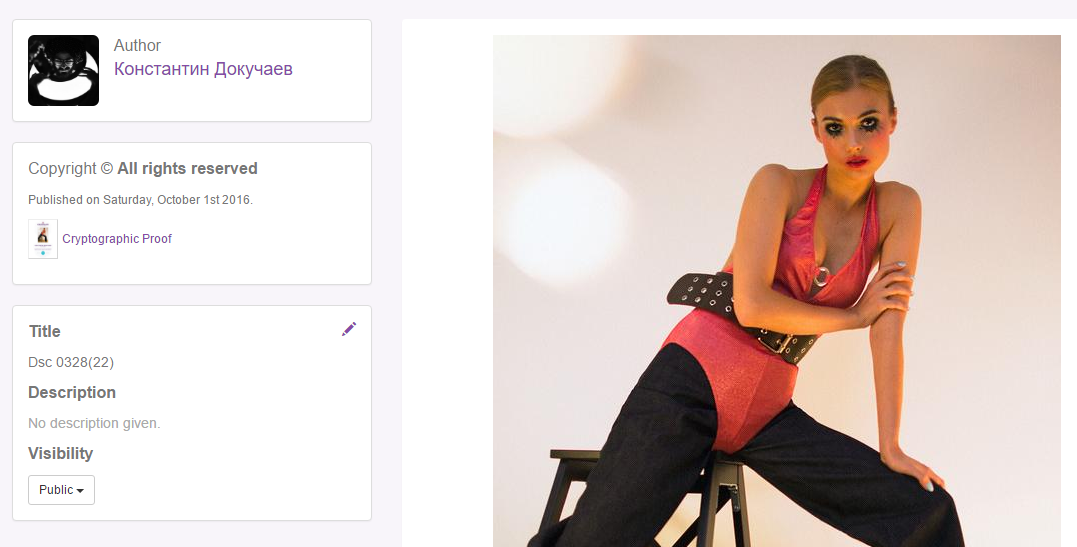Click the Title section heading
This screenshot has width=1077, height=547.
click(x=45, y=331)
